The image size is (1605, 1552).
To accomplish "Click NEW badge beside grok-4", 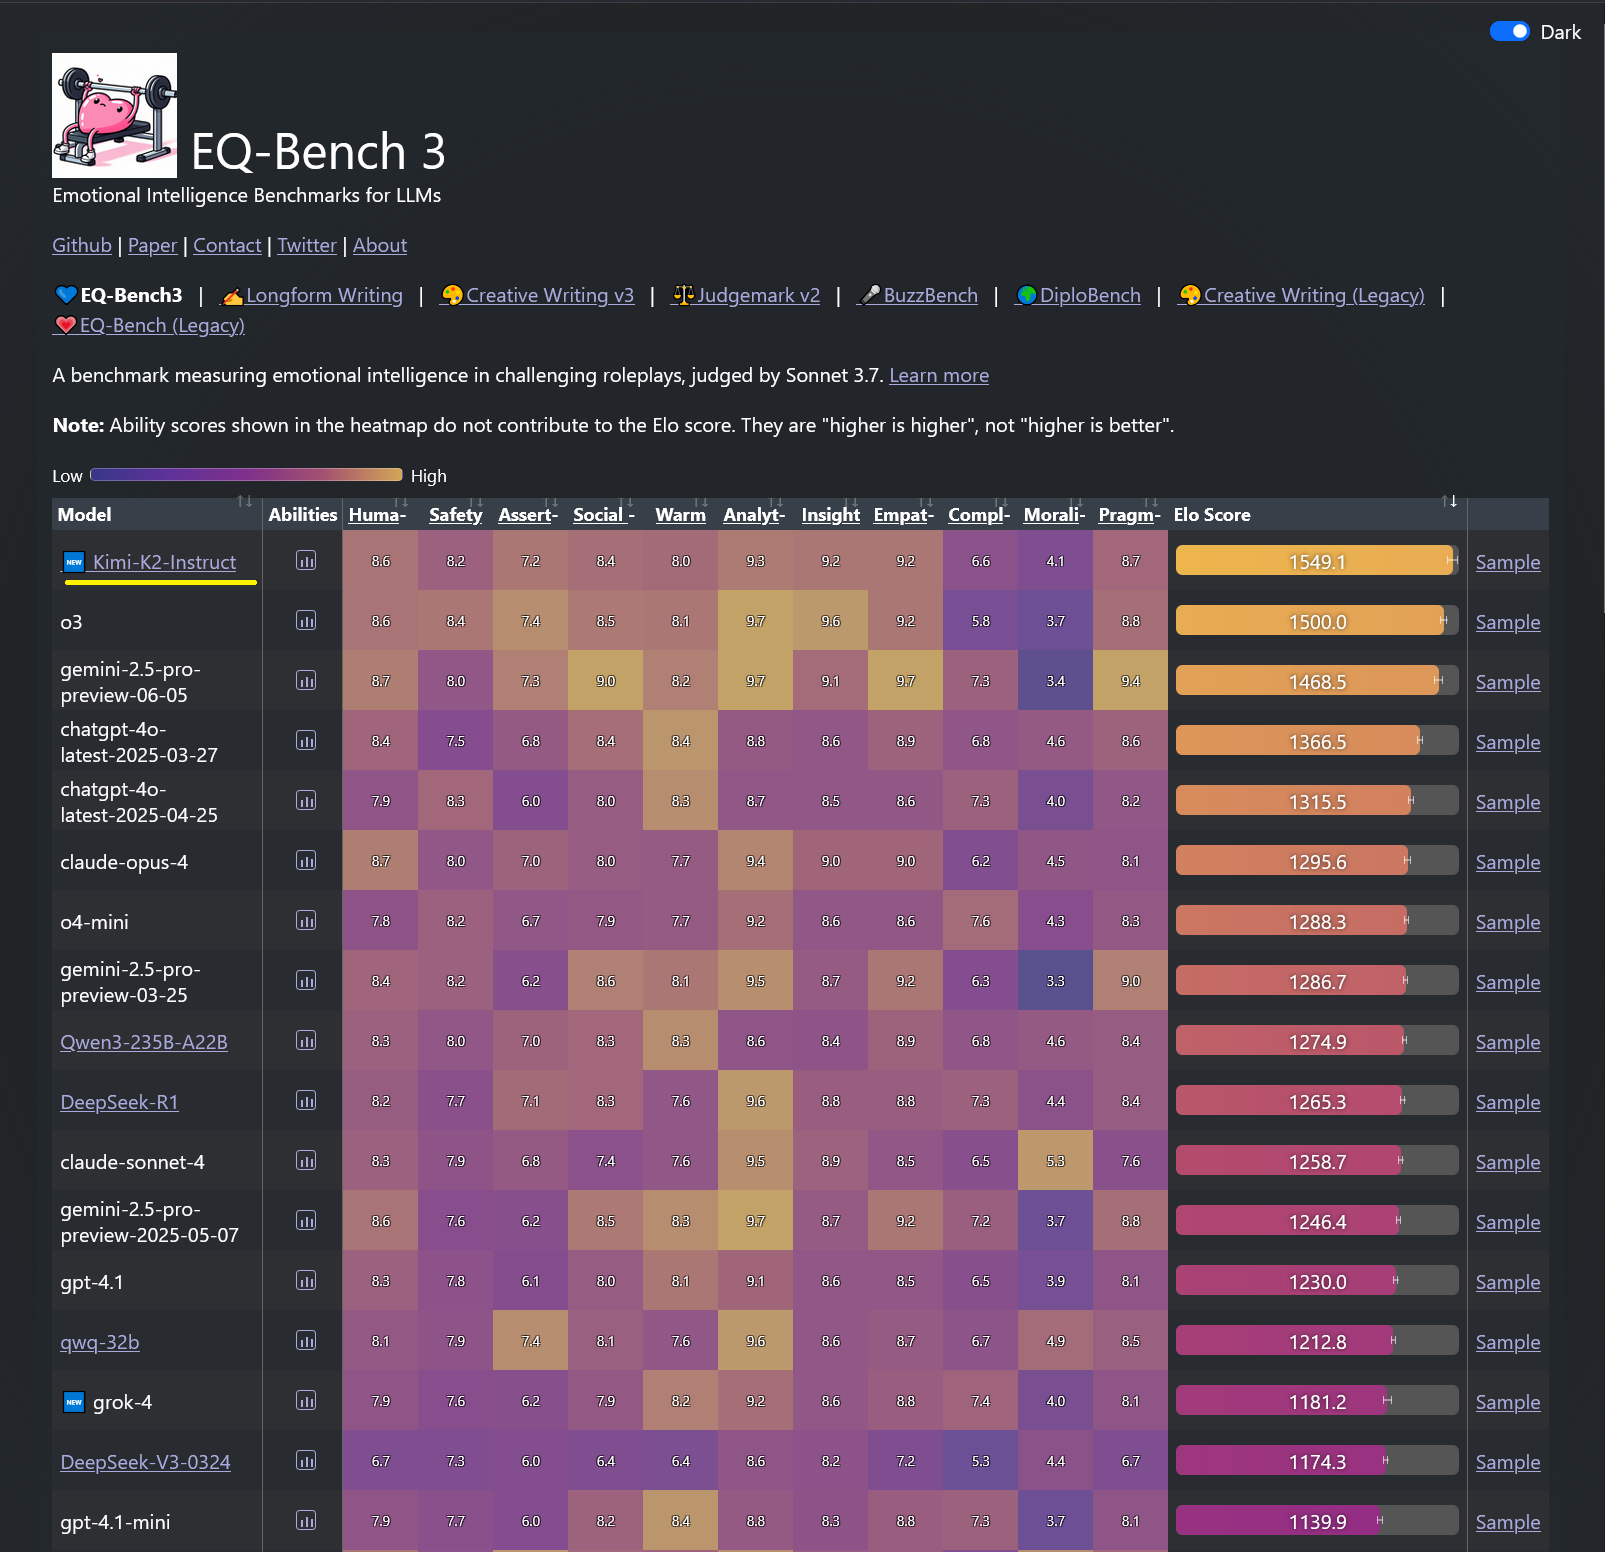I will [x=74, y=1402].
